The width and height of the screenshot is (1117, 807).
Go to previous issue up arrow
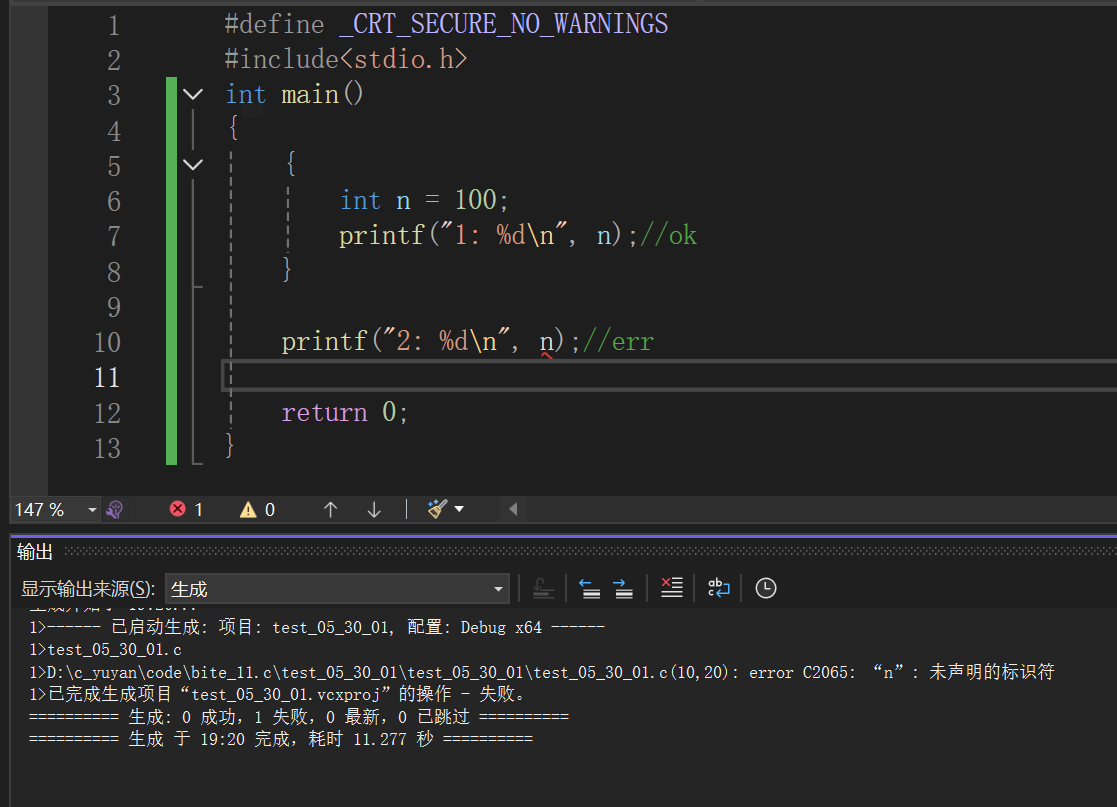tap(331, 510)
